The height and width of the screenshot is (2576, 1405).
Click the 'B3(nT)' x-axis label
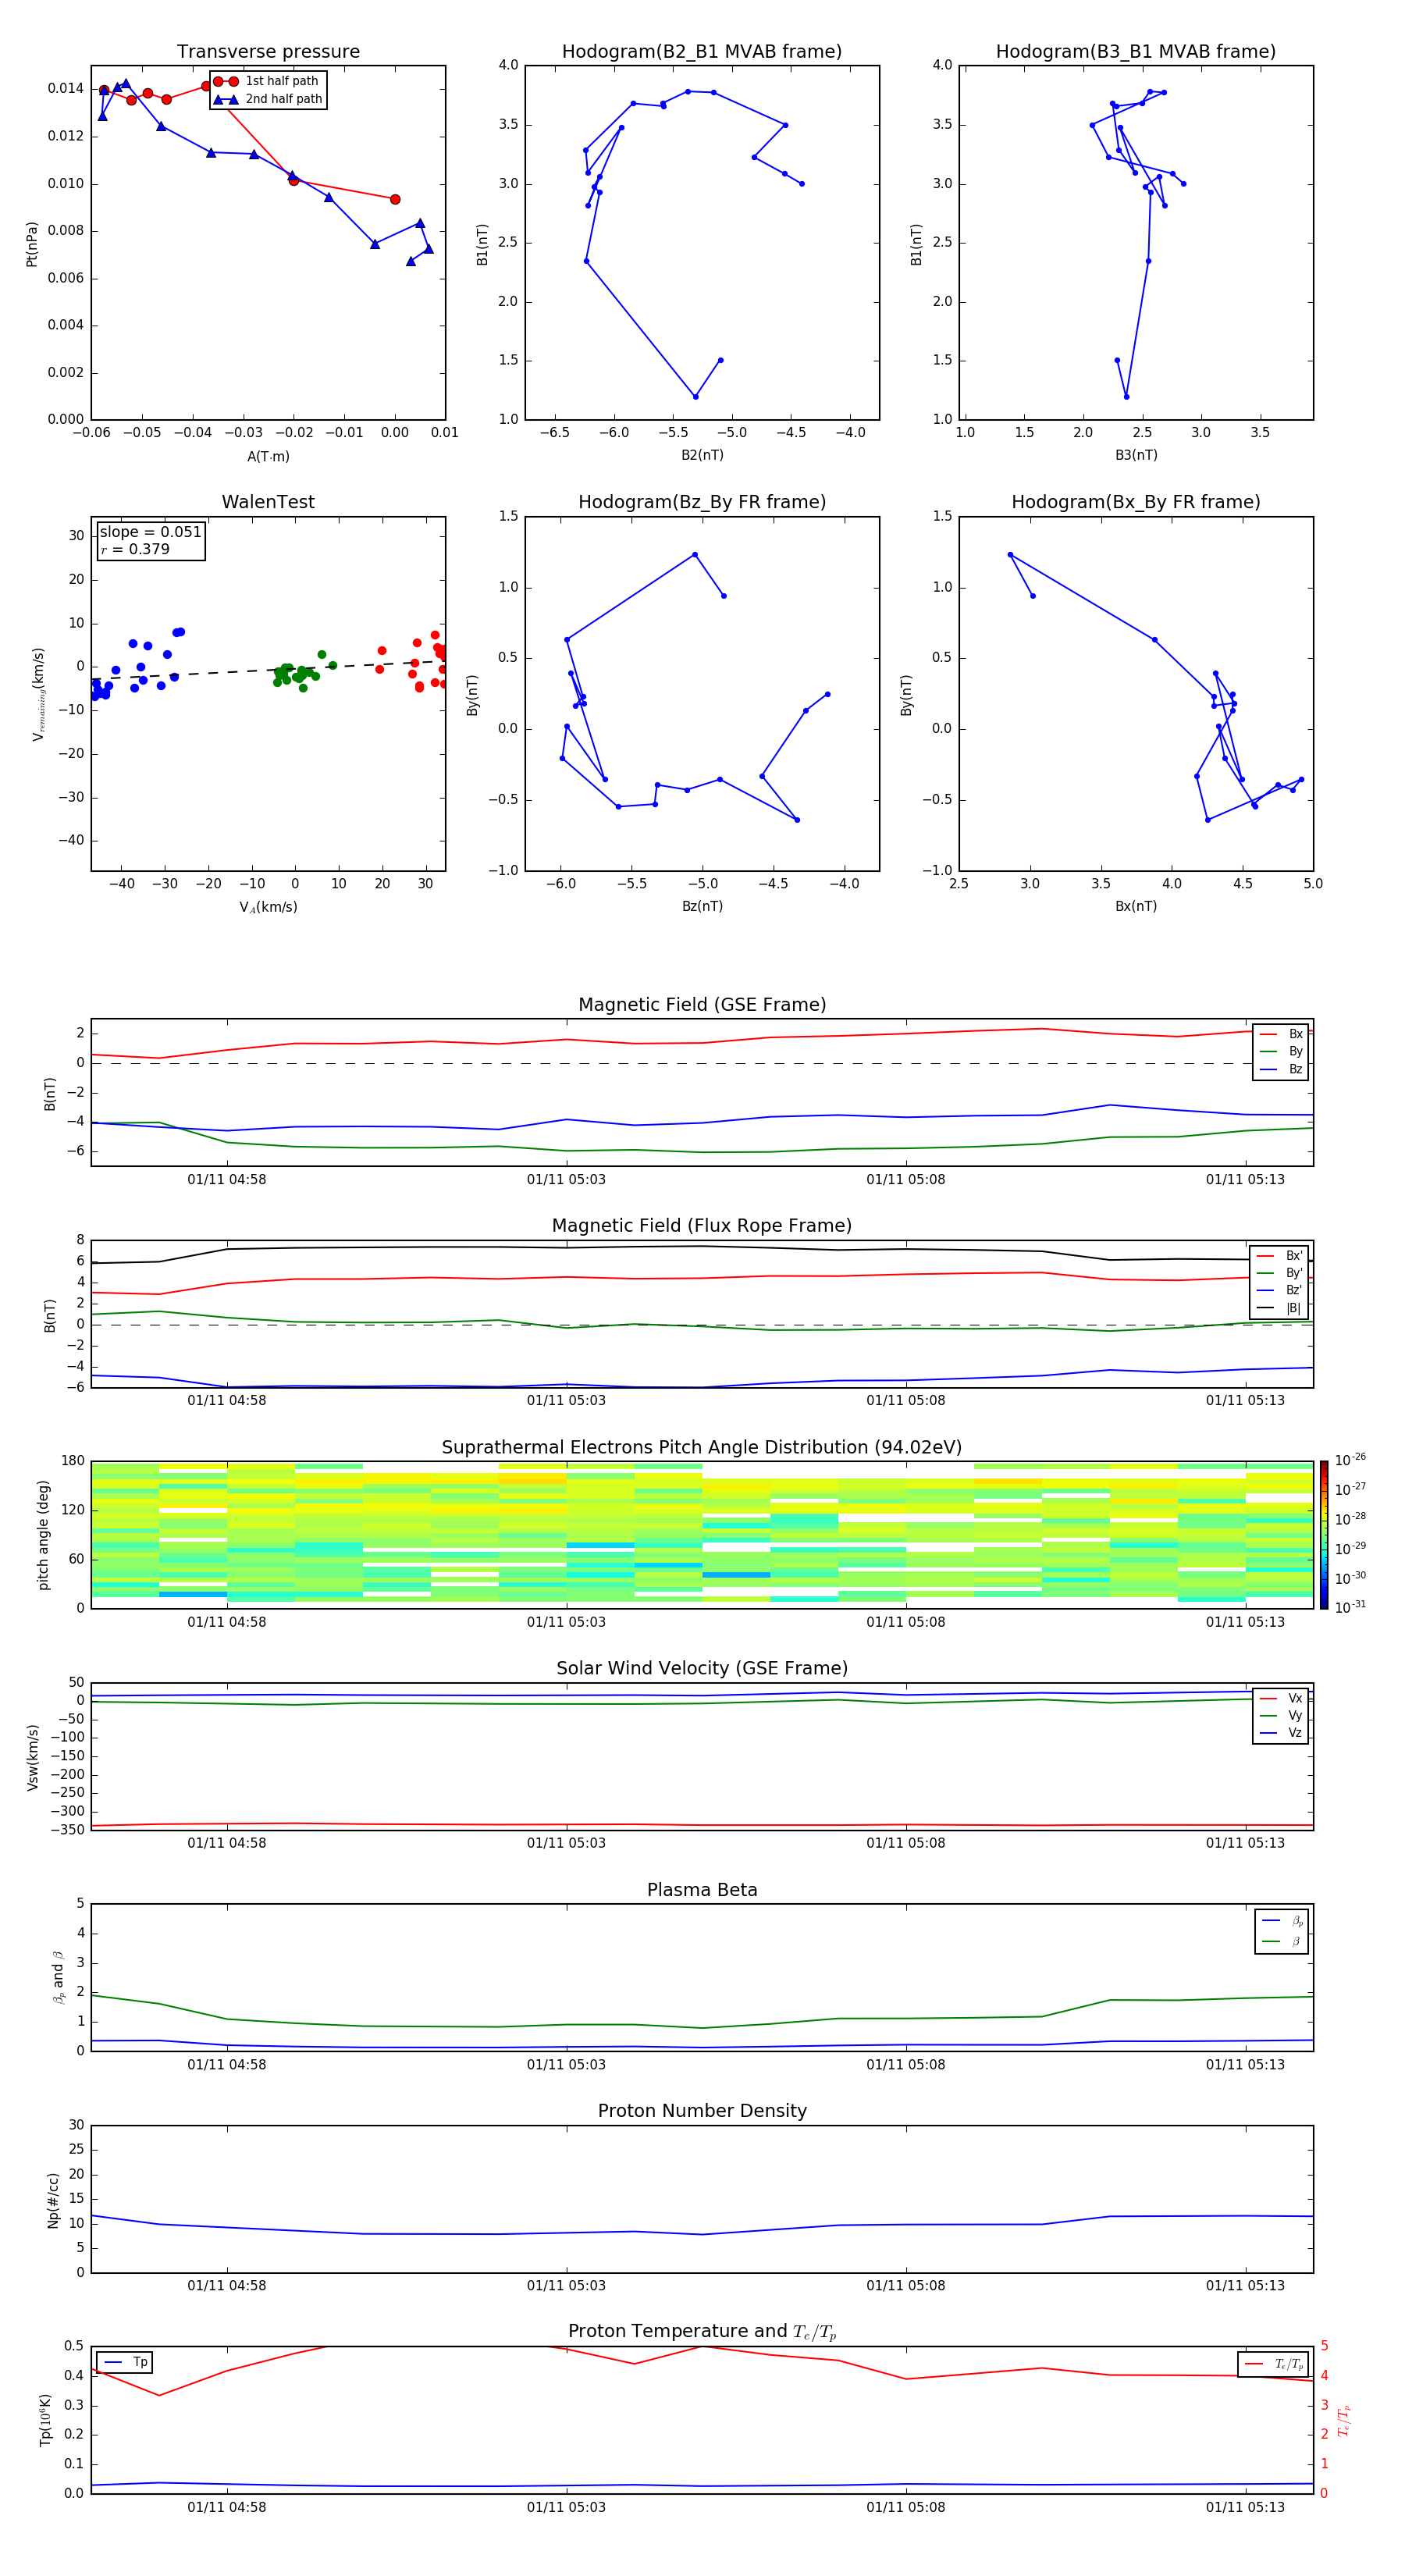tap(1136, 455)
